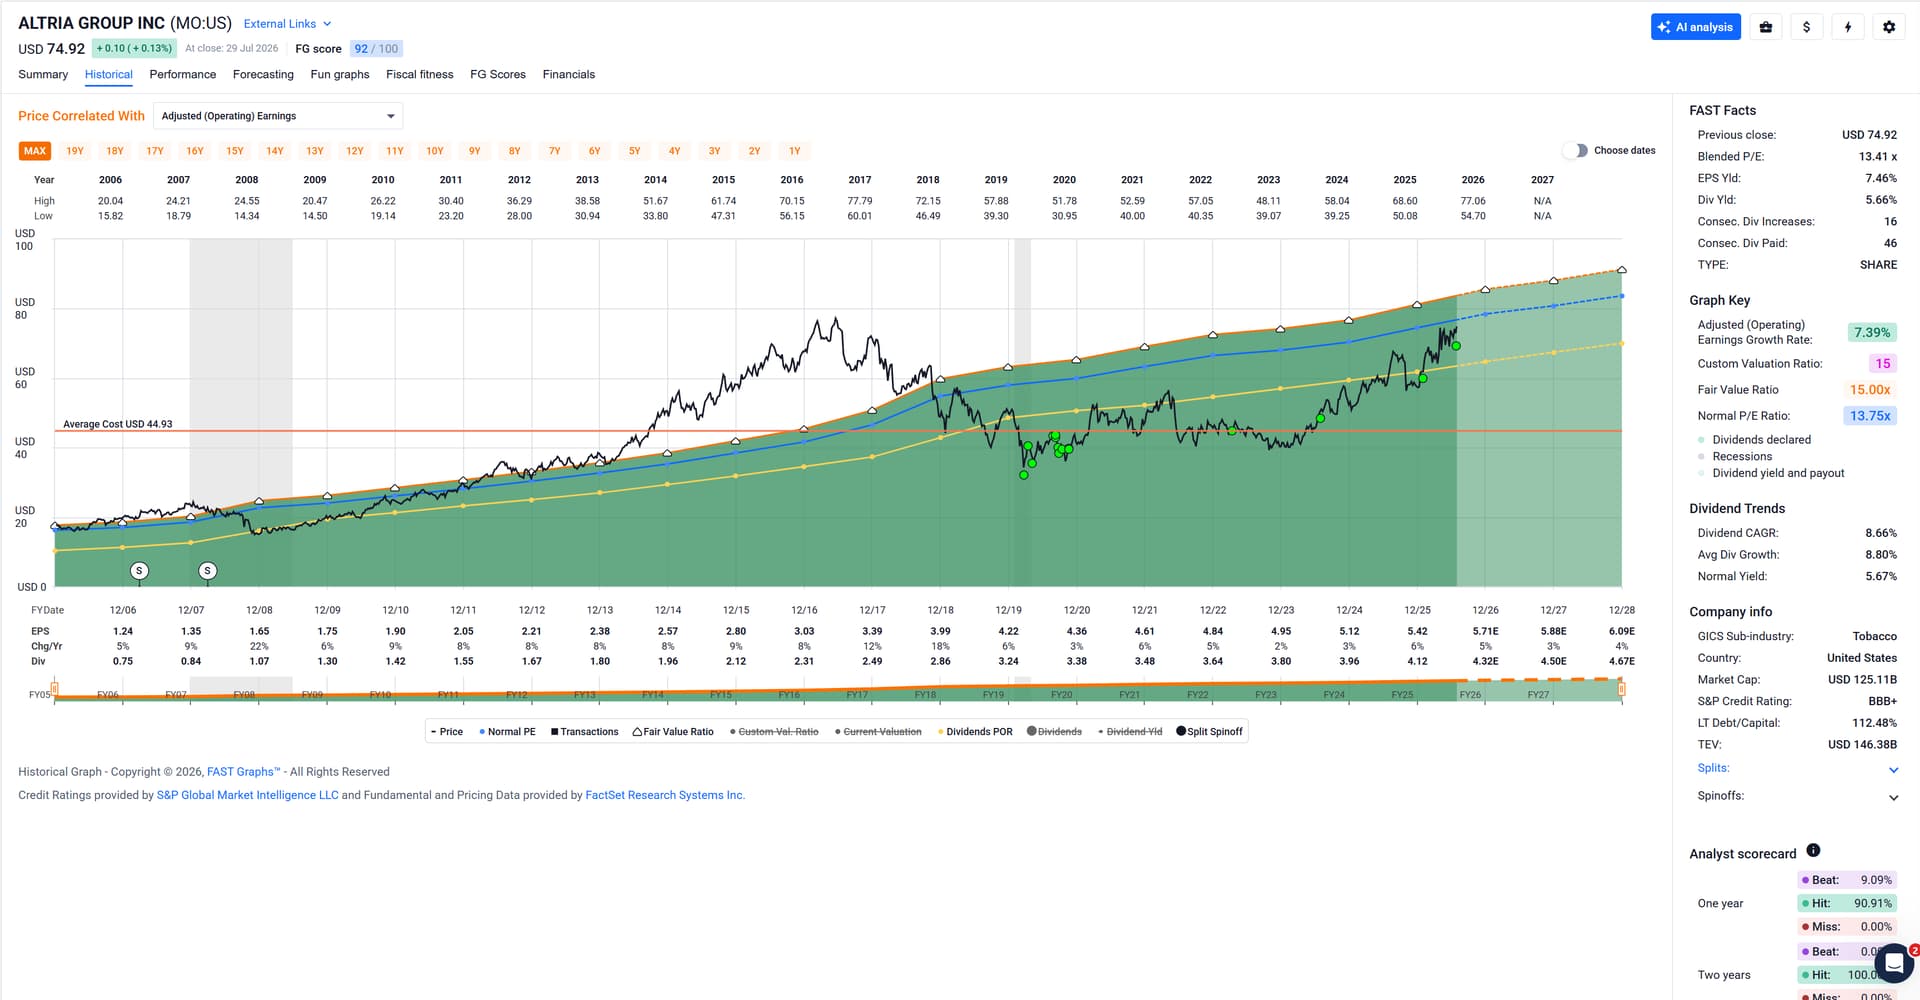Viewport: 1920px width, 1000px height.
Task: Toggle Dividend yield and payout in Graph Key
Action: (1771, 473)
